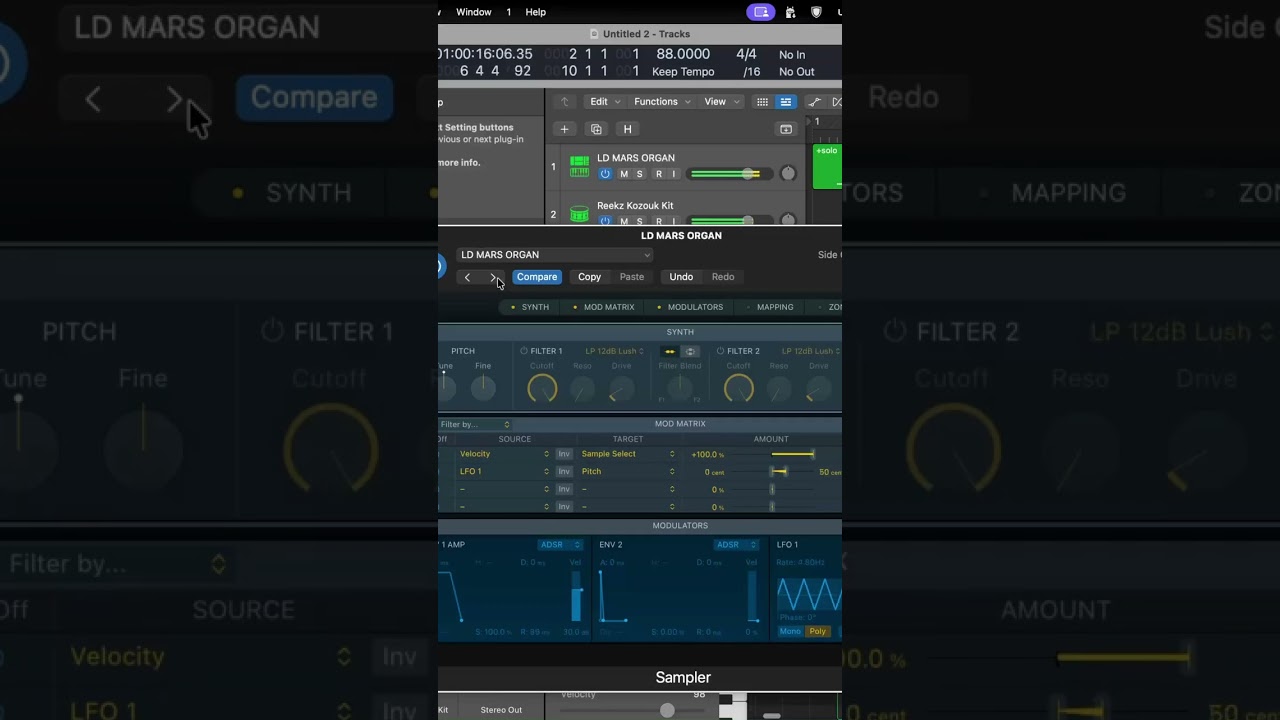Viewport: 1280px width, 720px height.
Task: Change the Velocity source dropdown
Action: click(505, 454)
